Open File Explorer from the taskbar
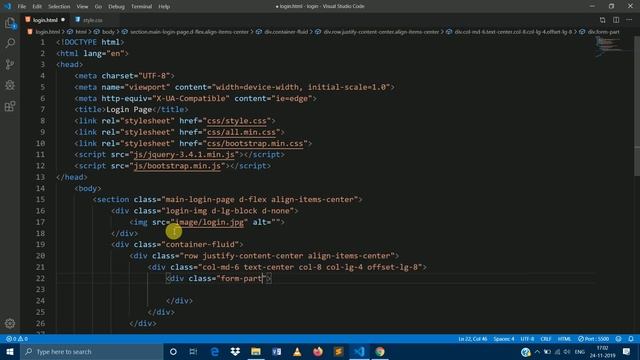Image resolution: width=640 pixels, height=360 pixels. pos(256,351)
